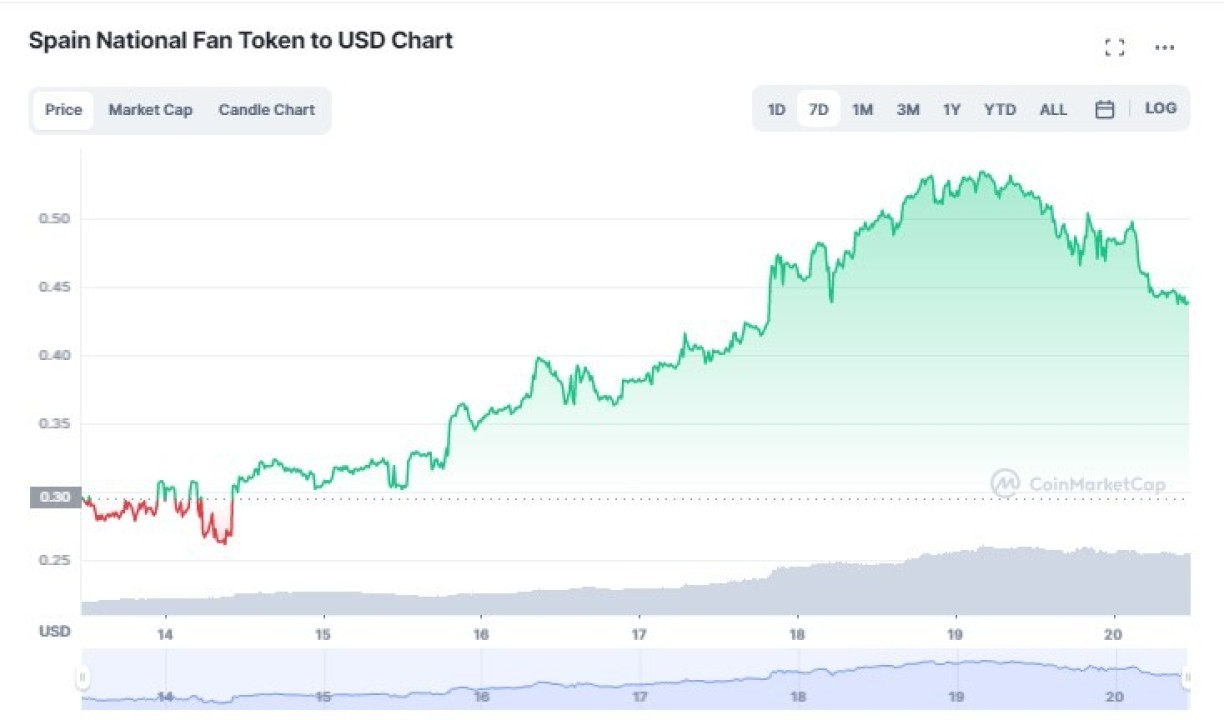Toggle the LOG scale option

tap(1160, 108)
